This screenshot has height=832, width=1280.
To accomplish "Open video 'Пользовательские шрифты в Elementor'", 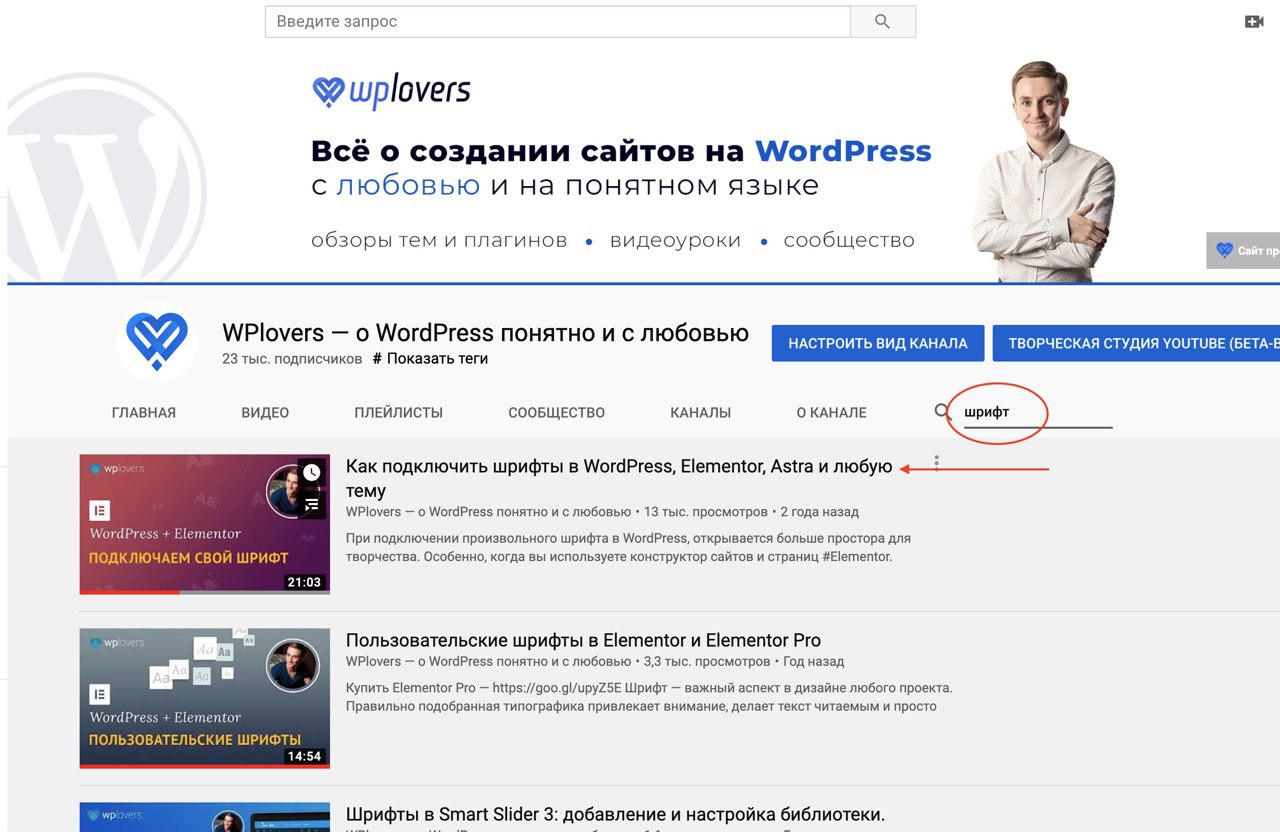I will (583, 640).
